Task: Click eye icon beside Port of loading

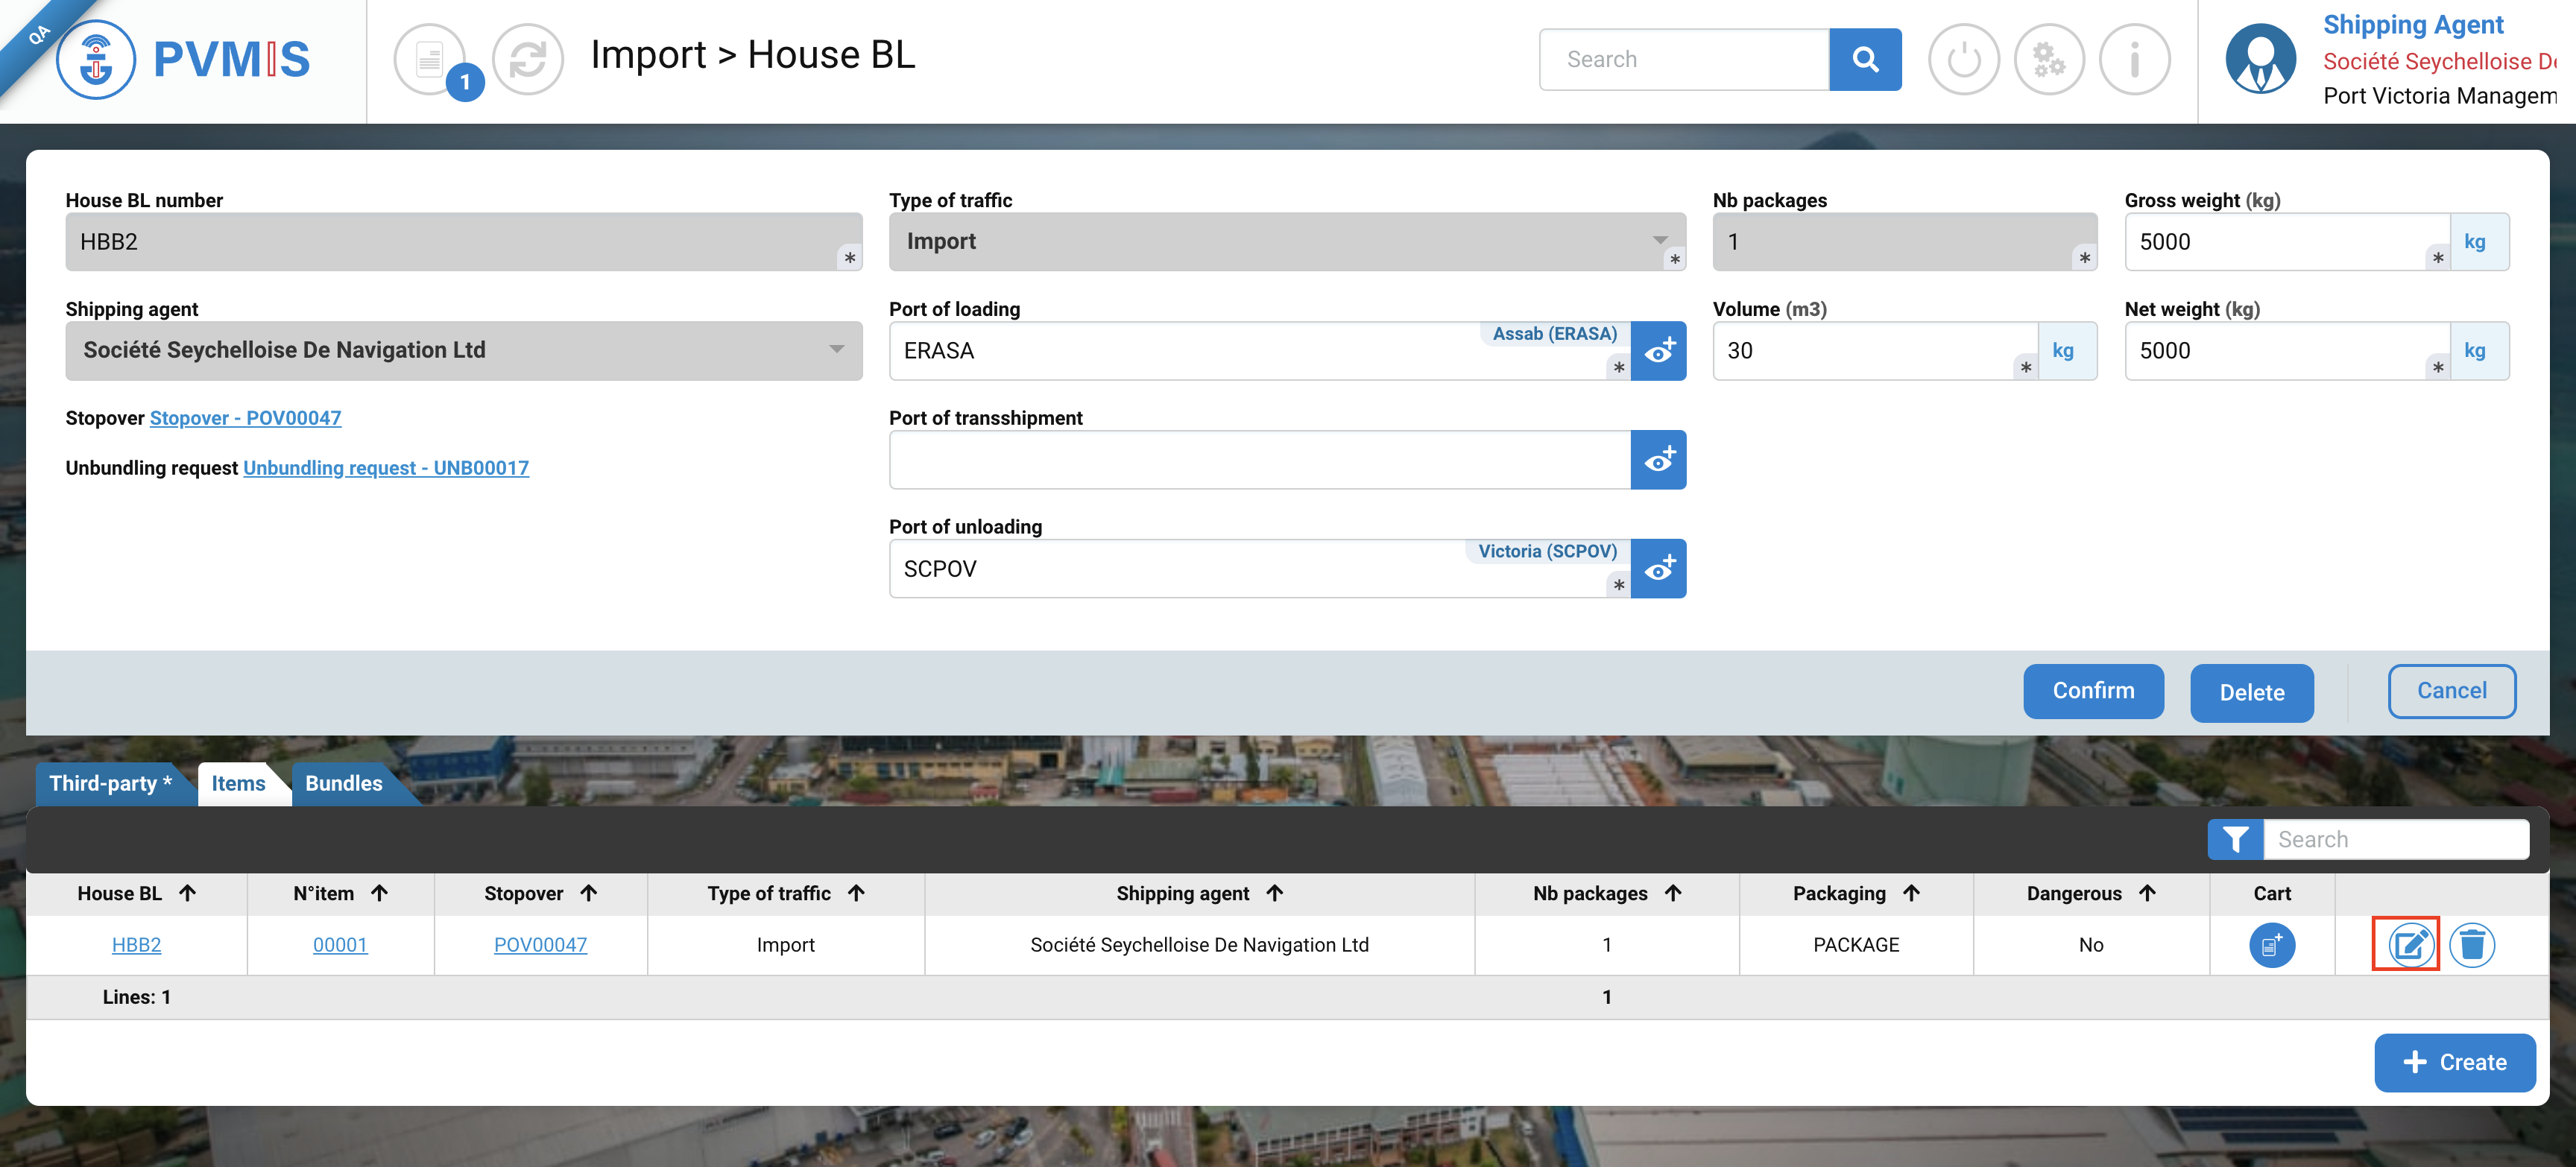Action: click(1658, 351)
